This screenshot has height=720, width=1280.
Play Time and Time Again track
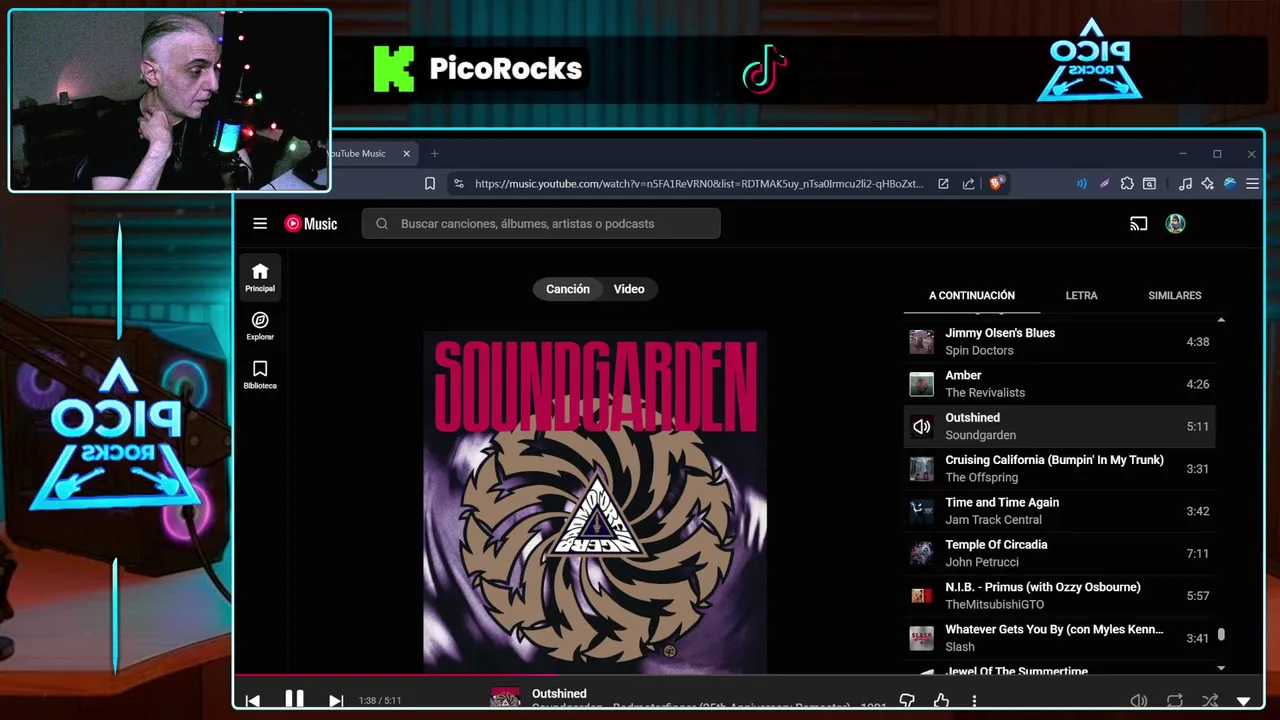pos(1060,511)
